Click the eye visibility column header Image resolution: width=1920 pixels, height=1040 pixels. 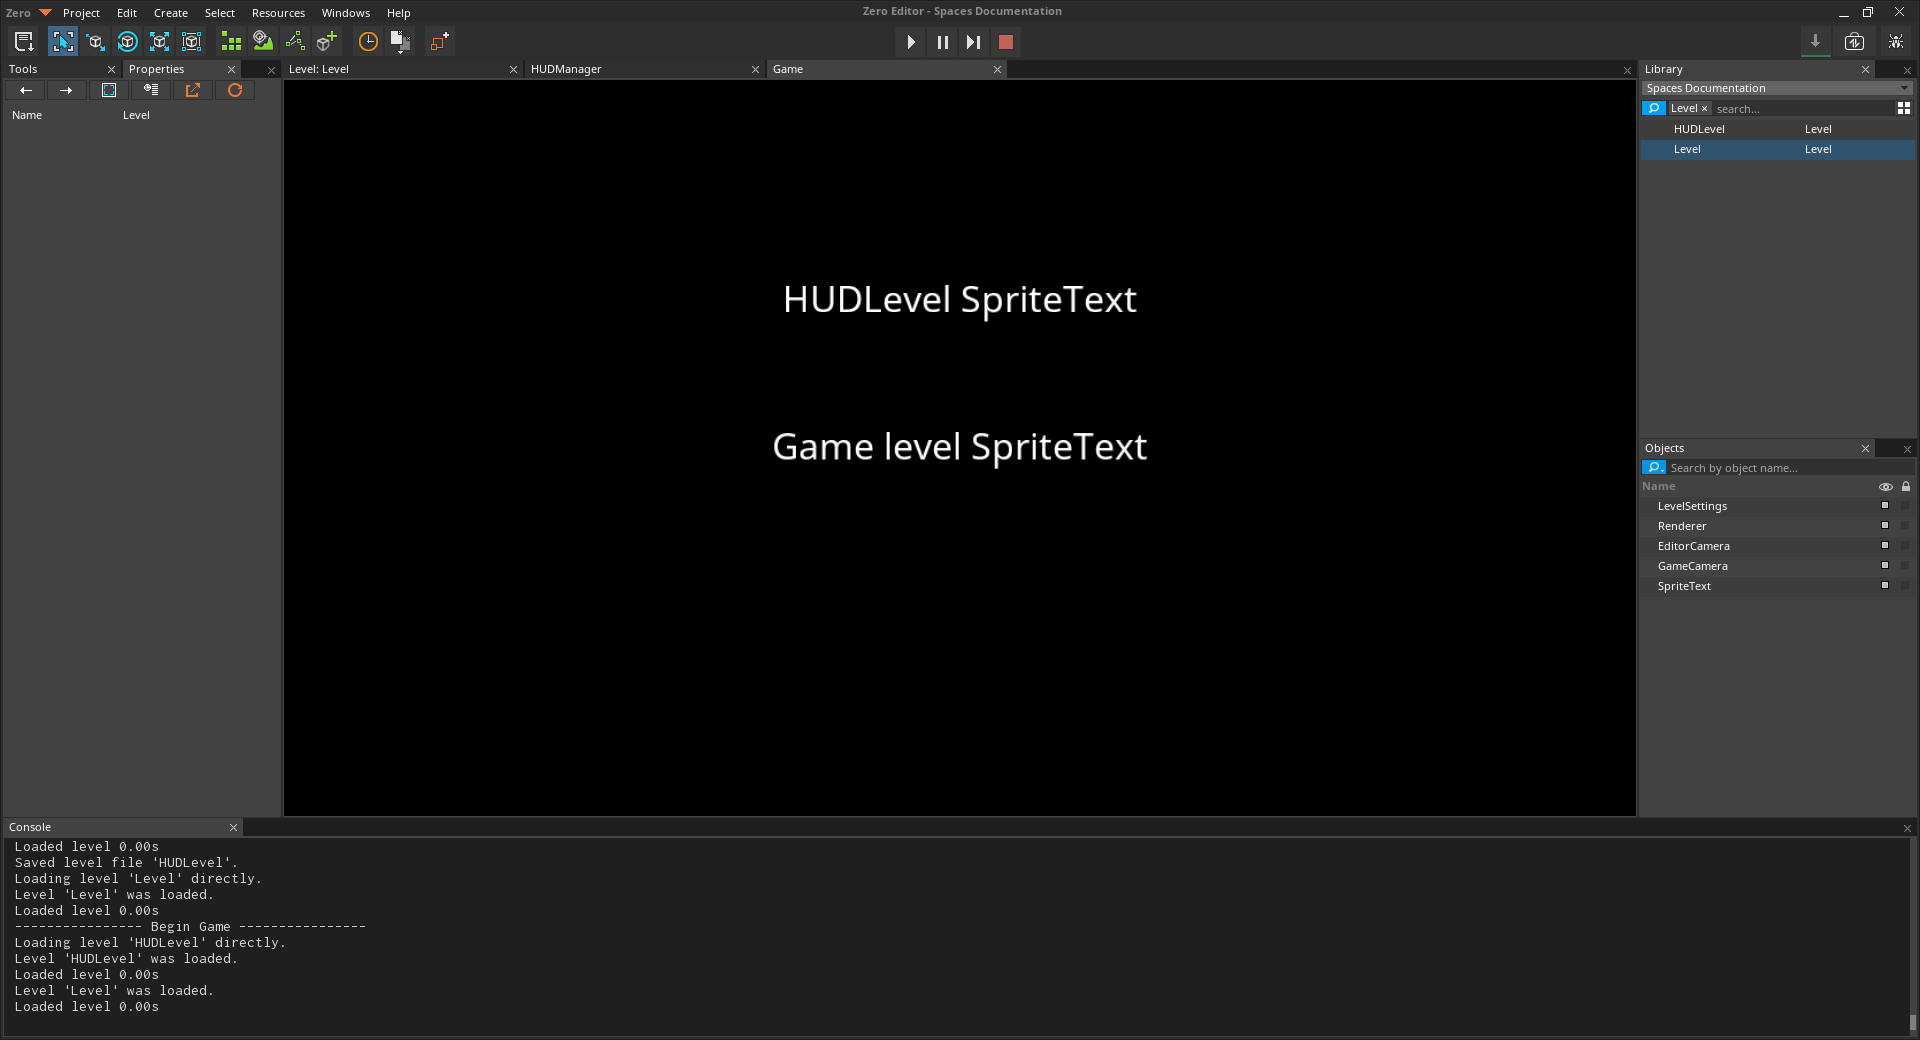[x=1886, y=487]
